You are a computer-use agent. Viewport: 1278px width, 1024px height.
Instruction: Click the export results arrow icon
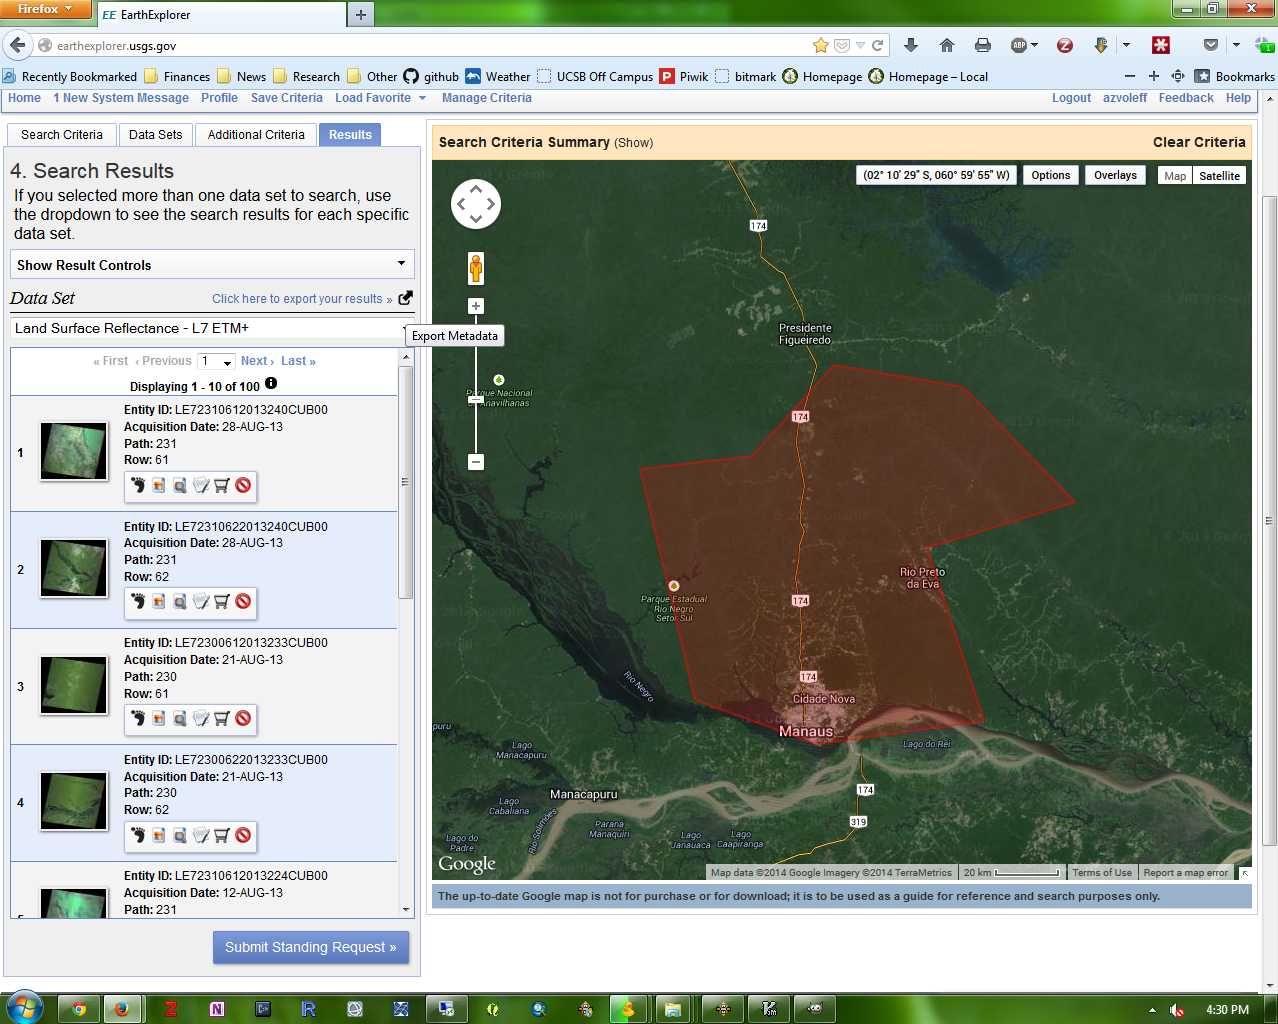[405, 298]
